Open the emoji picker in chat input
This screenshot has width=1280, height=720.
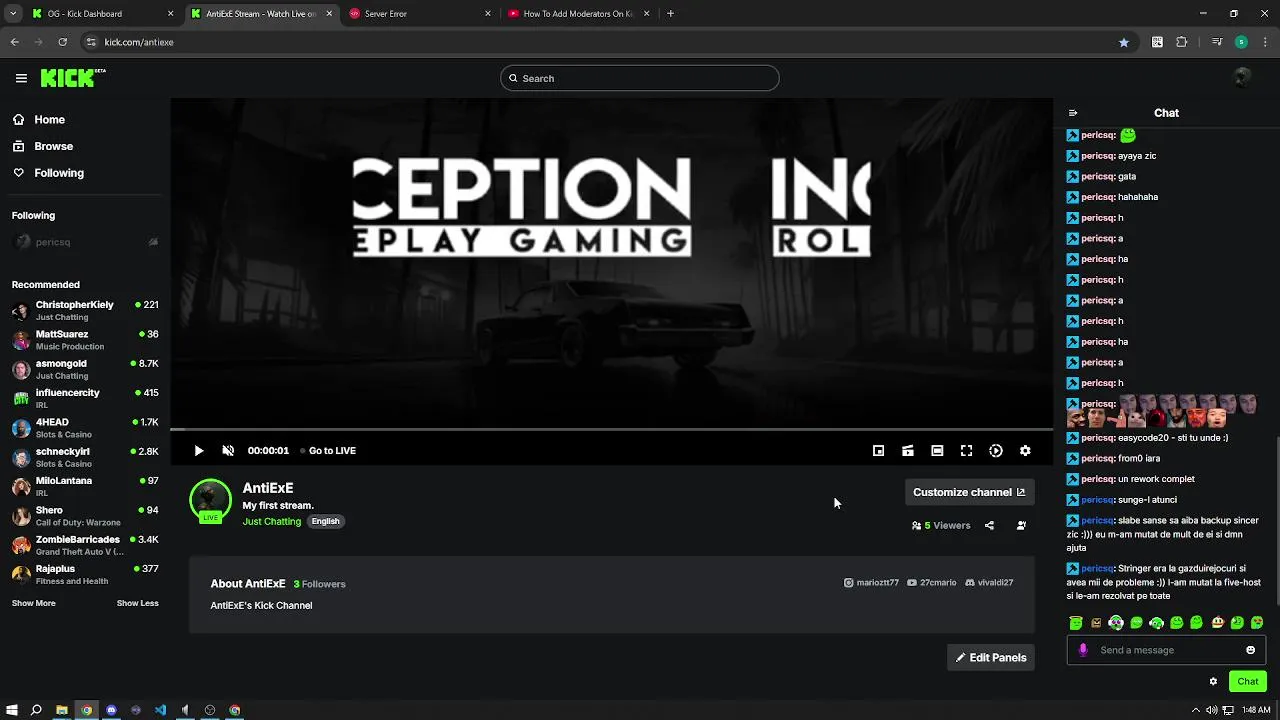1250,650
